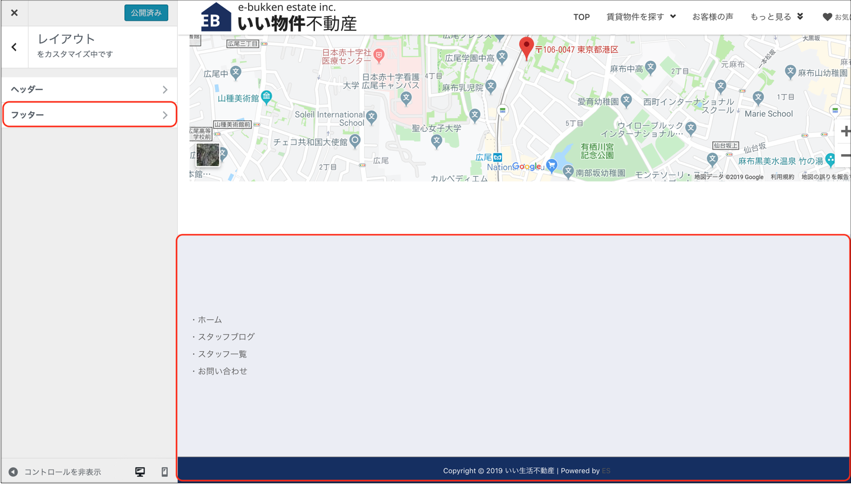Viewport: 851px width, 484px height.
Task: Switch to mobile preview mode
Action: (x=165, y=472)
